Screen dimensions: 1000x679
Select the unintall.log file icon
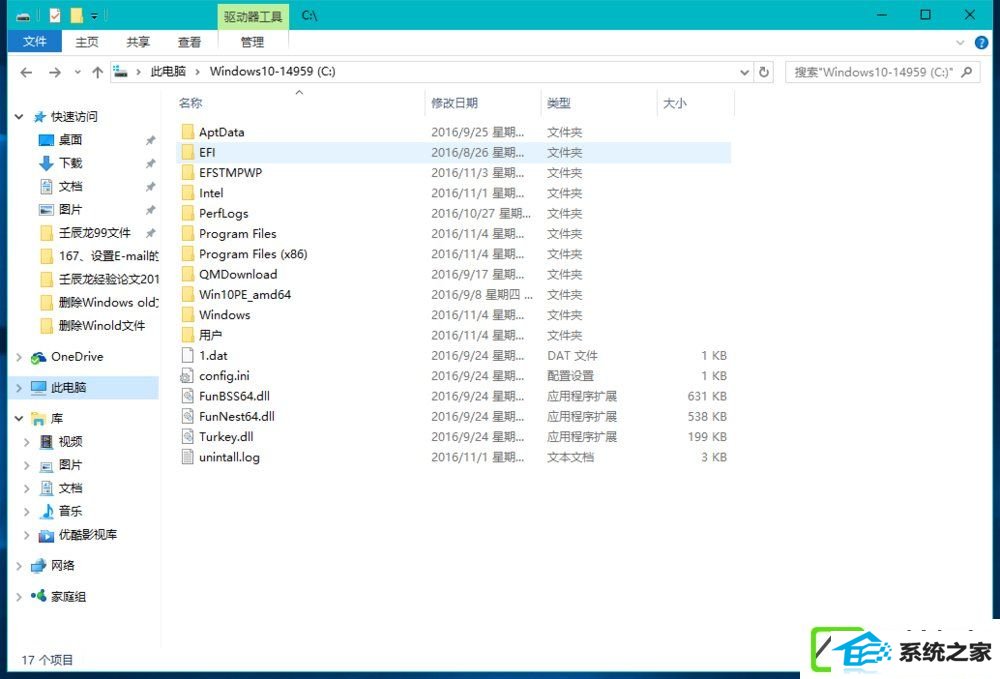click(188, 457)
